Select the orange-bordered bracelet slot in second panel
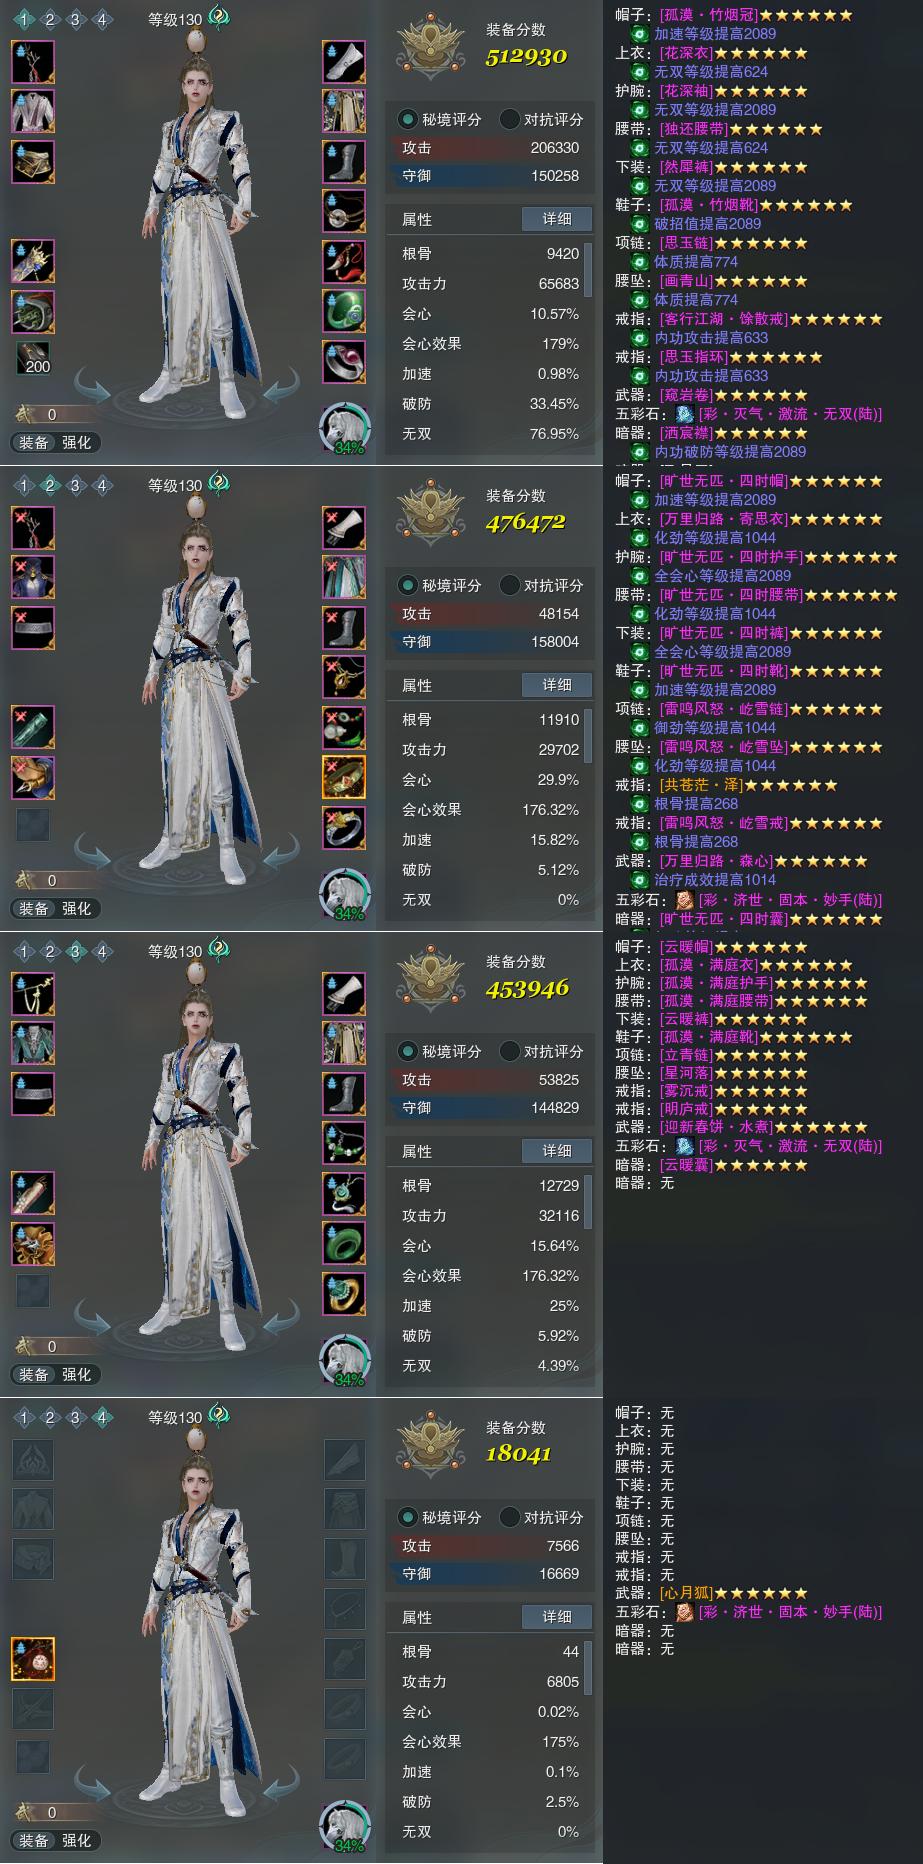Screen dimensions: 923x1864 click(343, 777)
